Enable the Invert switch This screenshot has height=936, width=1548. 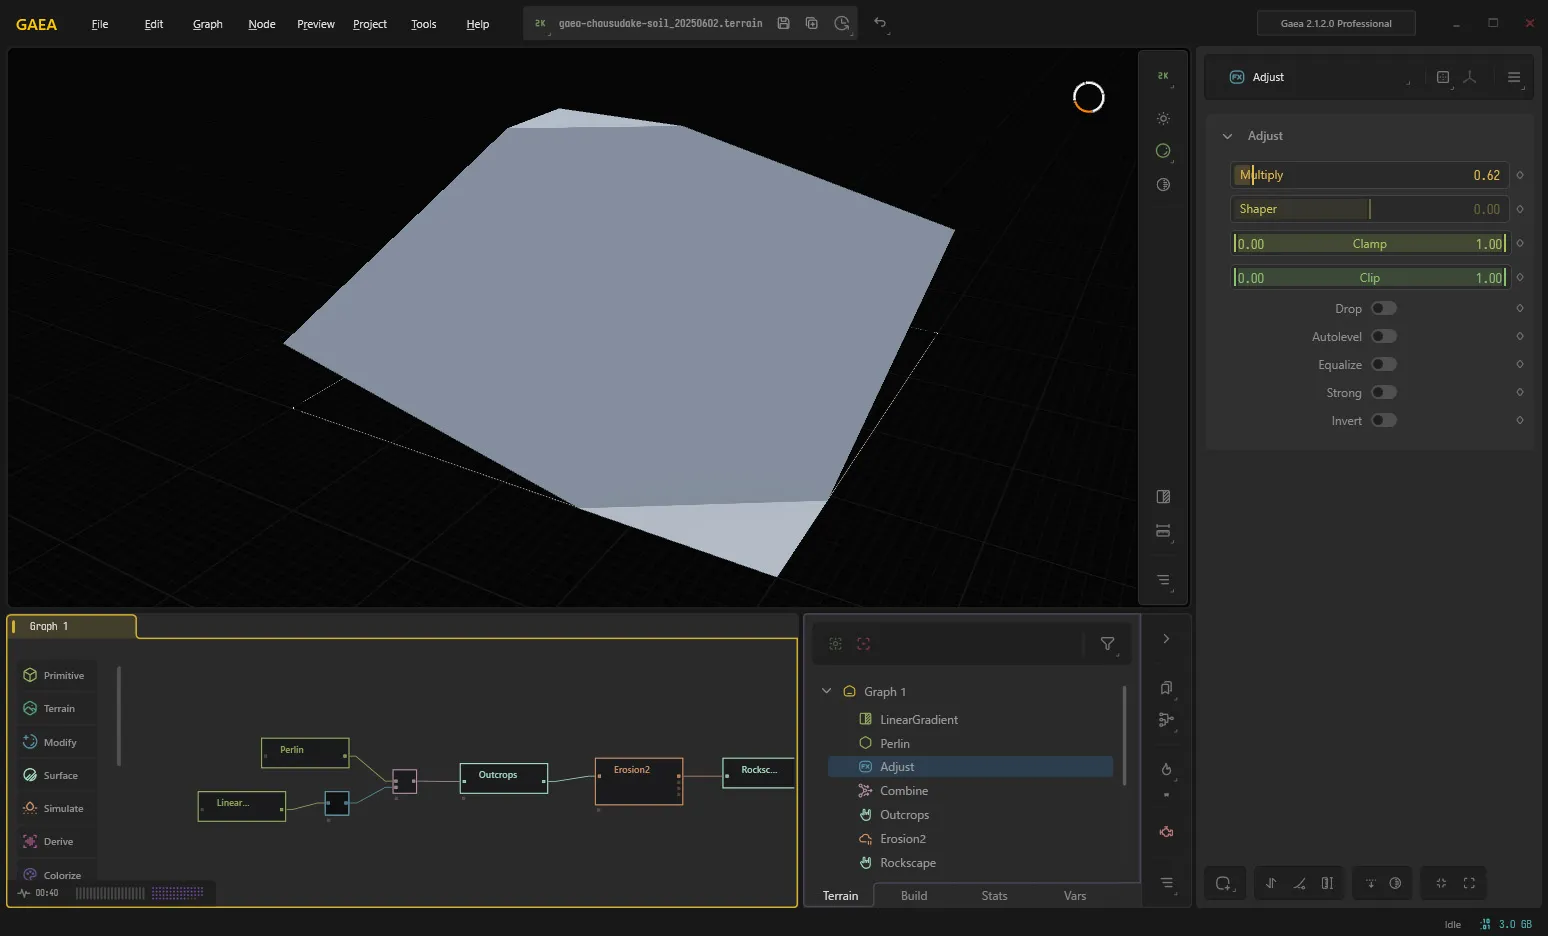click(x=1384, y=421)
